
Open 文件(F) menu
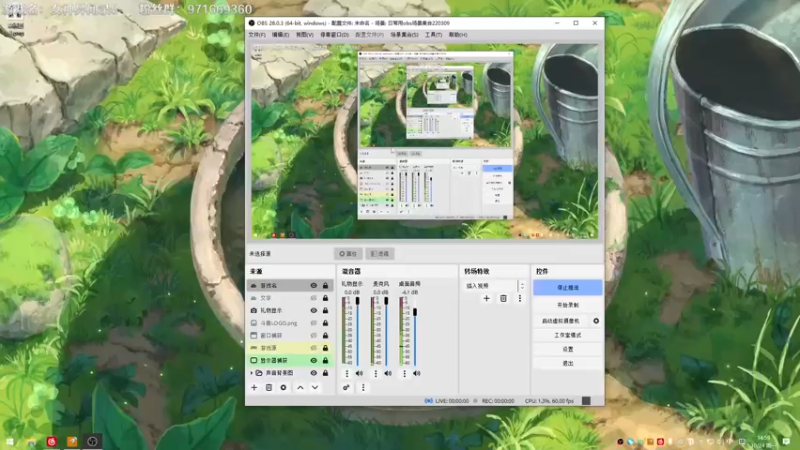[257, 35]
